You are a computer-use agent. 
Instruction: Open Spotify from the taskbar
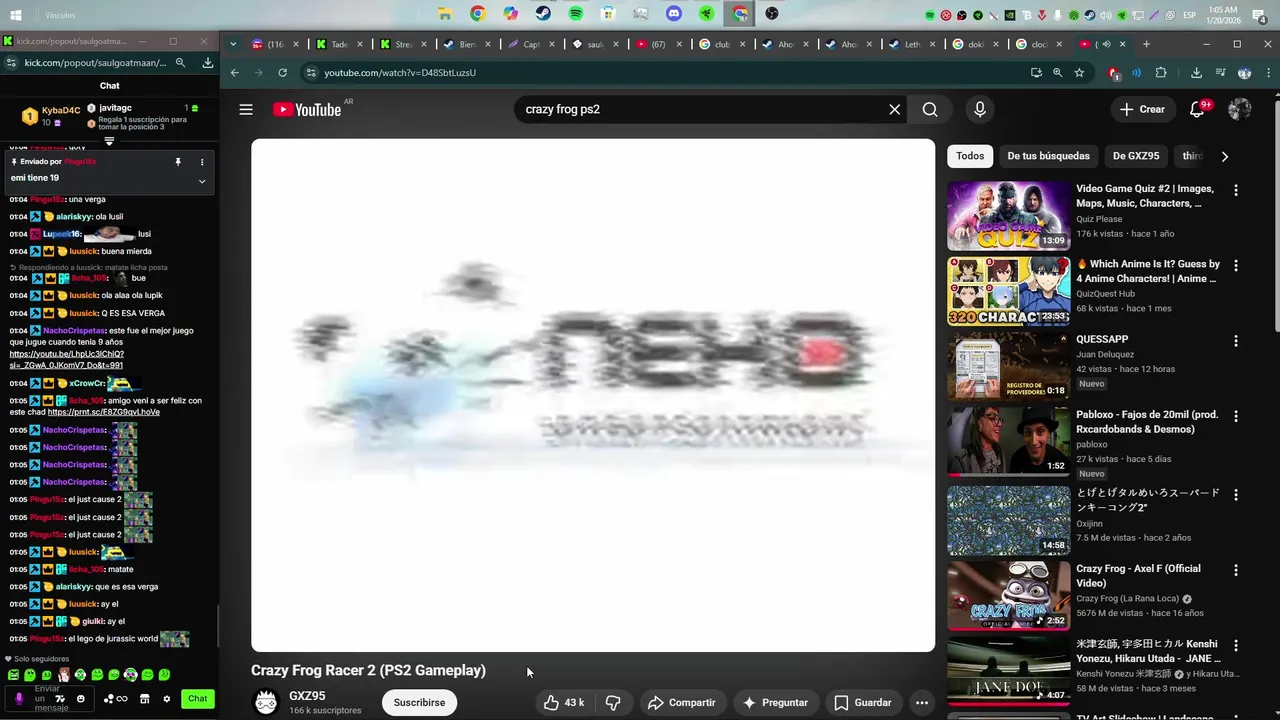click(x=576, y=14)
